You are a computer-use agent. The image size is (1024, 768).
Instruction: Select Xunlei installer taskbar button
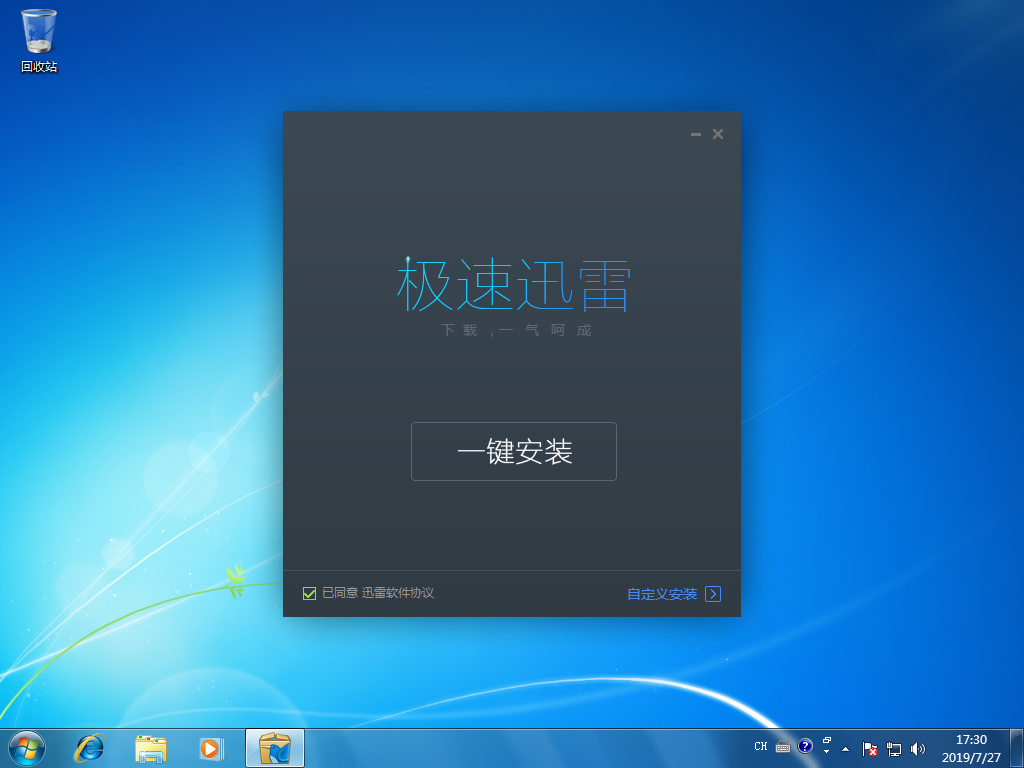pyautogui.click(x=275, y=747)
